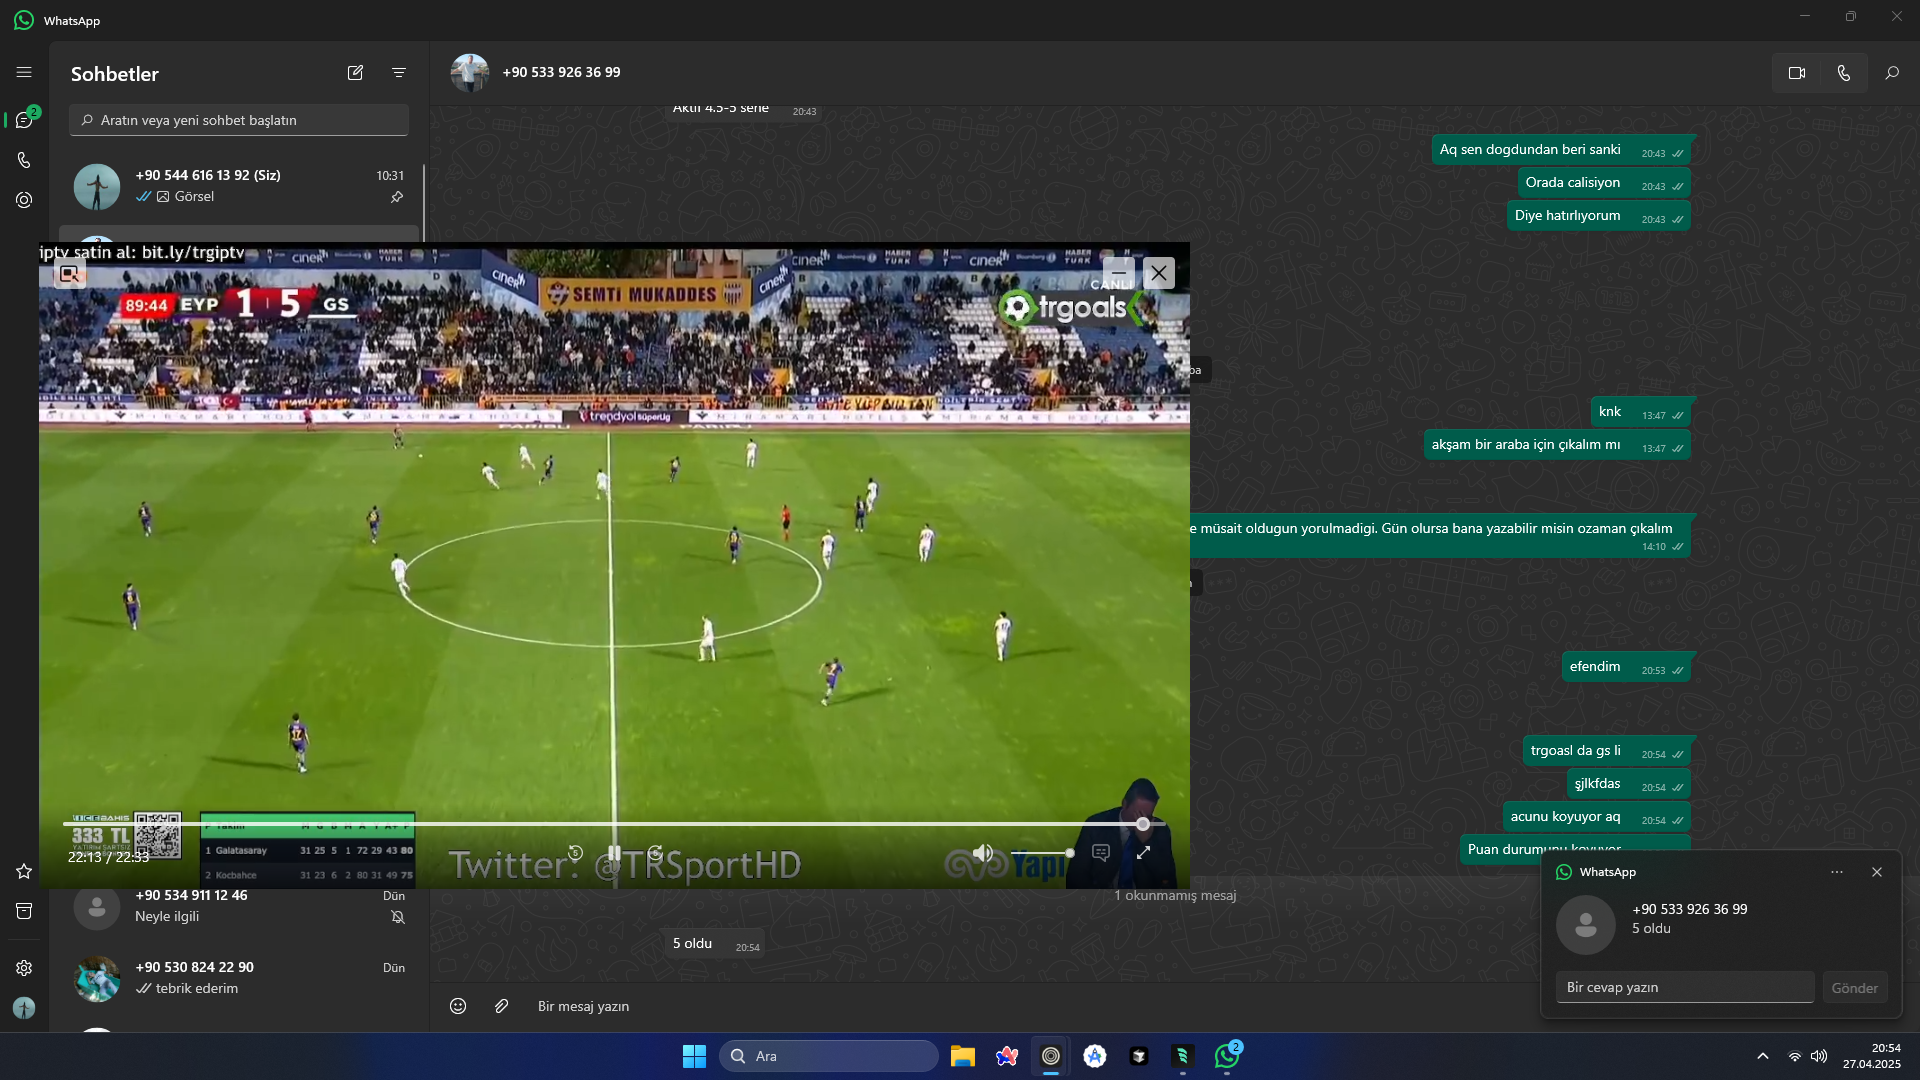
Task: Rewind video by 5 seconds
Action: click(x=575, y=853)
